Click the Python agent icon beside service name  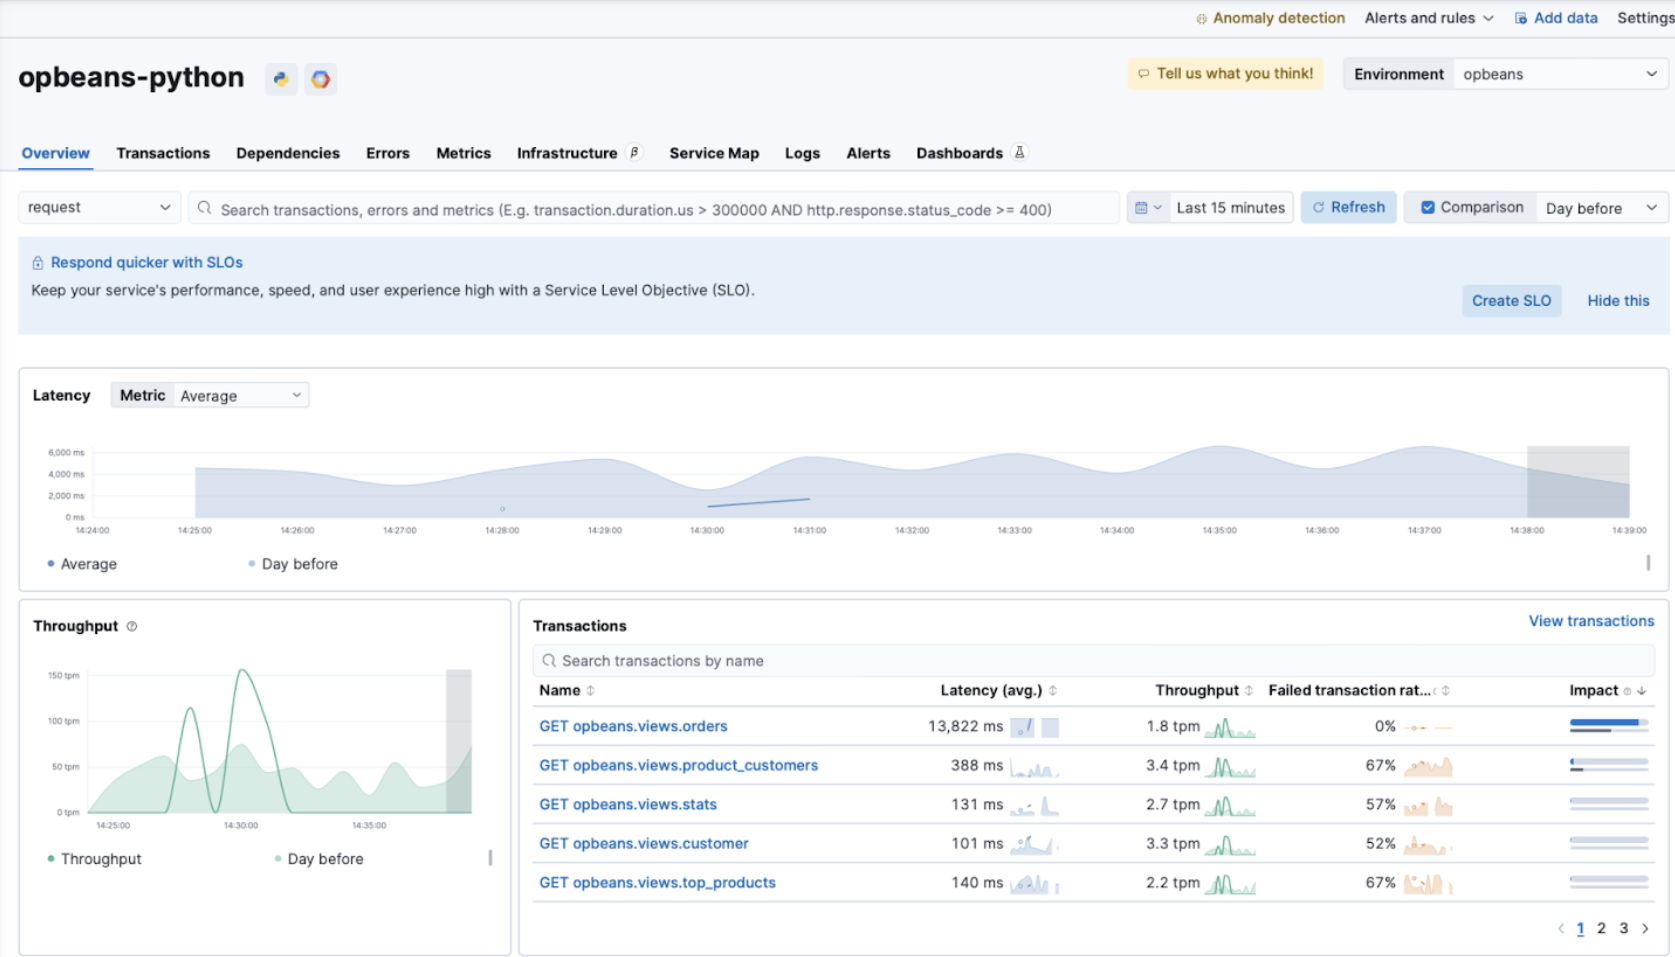(x=281, y=79)
